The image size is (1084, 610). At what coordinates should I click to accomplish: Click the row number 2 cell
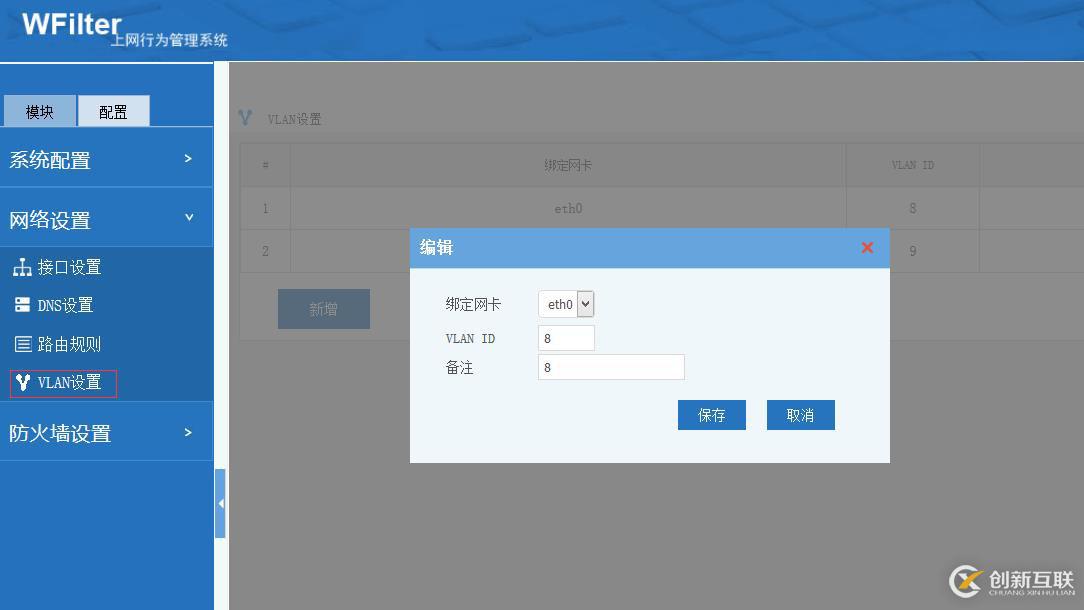coord(265,251)
